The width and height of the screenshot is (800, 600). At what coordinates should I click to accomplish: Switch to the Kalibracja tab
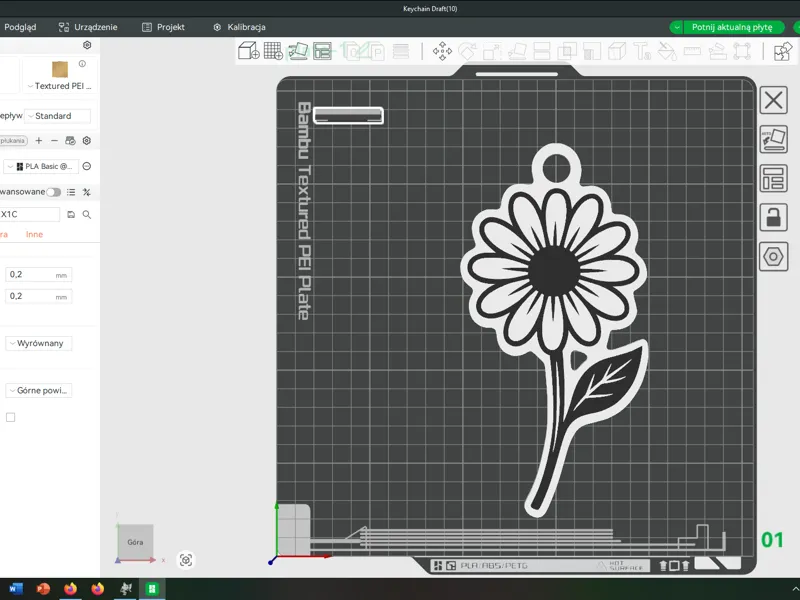pyautogui.click(x=239, y=27)
